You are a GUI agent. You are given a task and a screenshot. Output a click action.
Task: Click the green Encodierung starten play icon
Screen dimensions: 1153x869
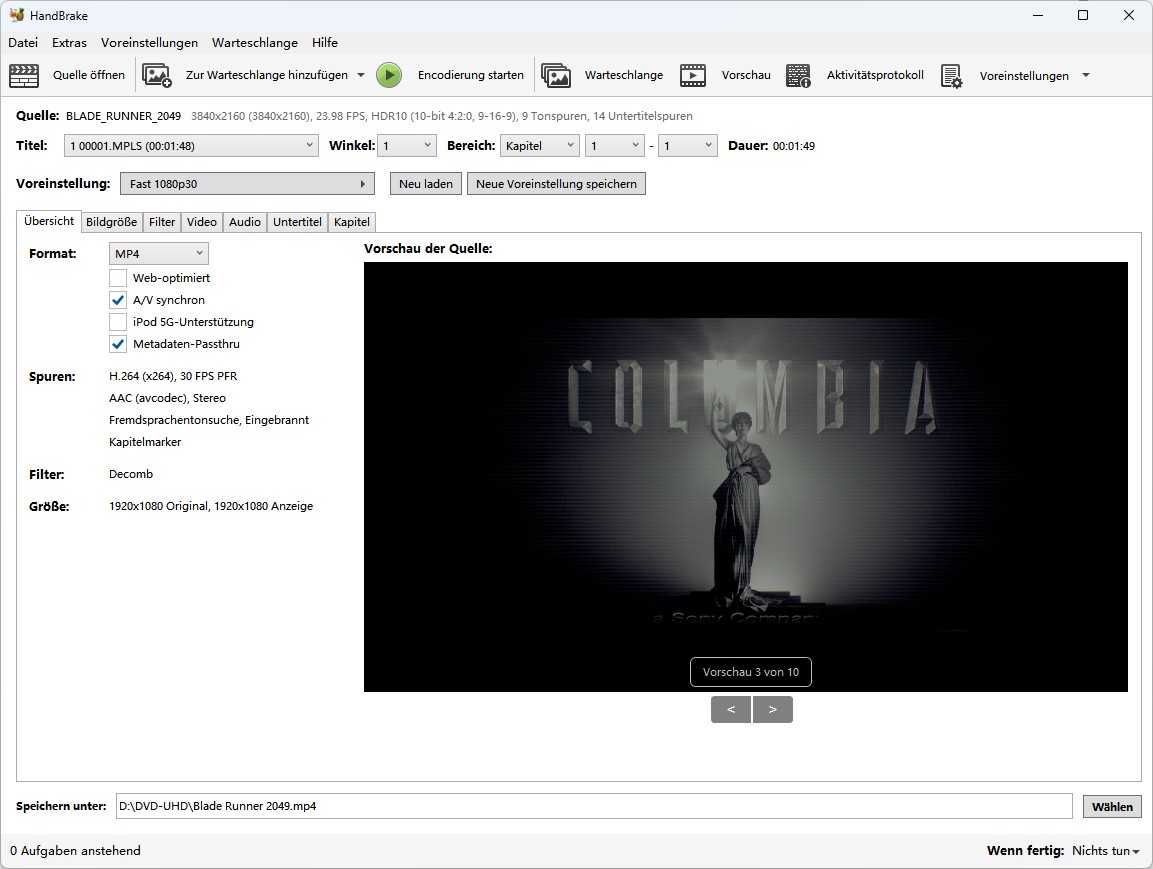click(x=389, y=75)
